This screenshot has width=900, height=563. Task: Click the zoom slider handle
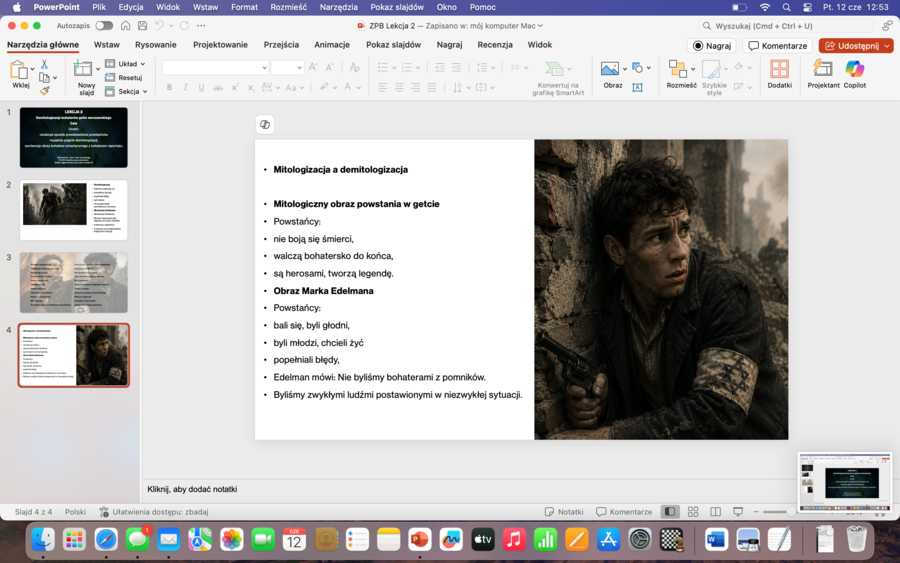pyautogui.click(x=792, y=511)
